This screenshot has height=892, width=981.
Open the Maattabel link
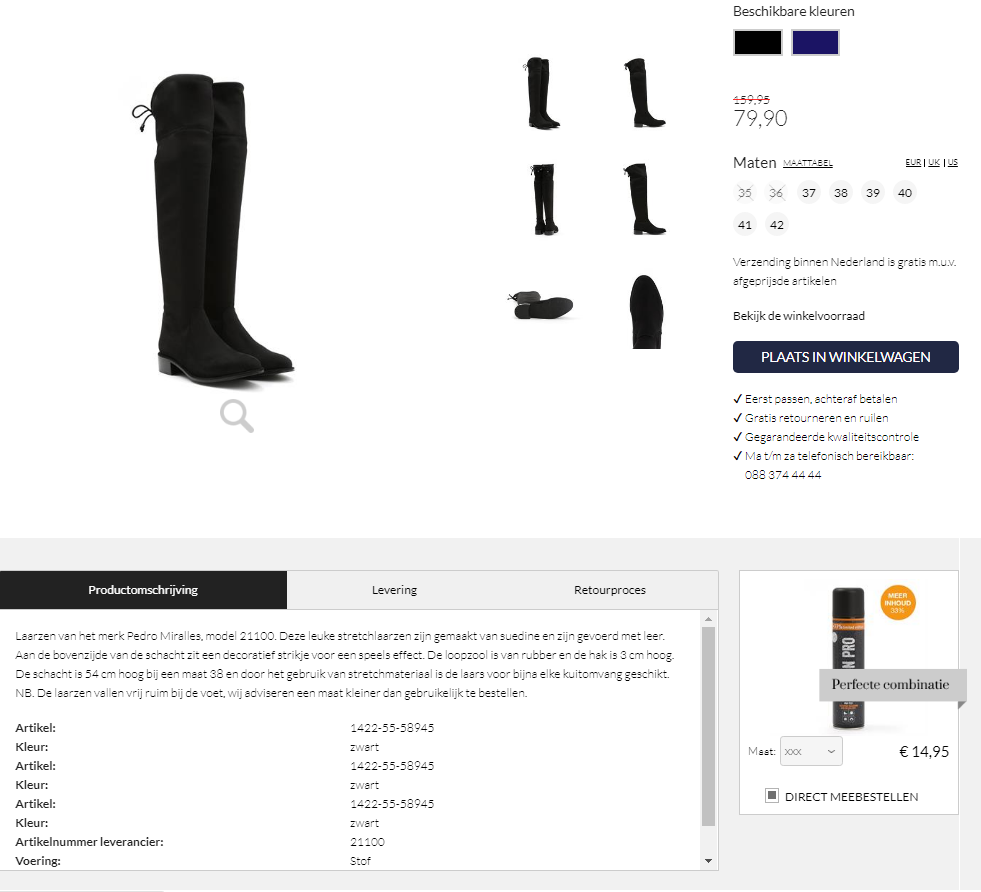pos(808,163)
